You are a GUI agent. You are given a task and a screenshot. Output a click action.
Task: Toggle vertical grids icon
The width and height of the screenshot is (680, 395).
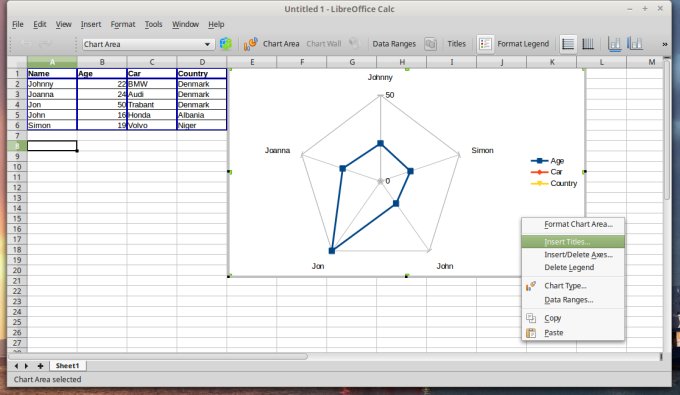tap(588, 44)
